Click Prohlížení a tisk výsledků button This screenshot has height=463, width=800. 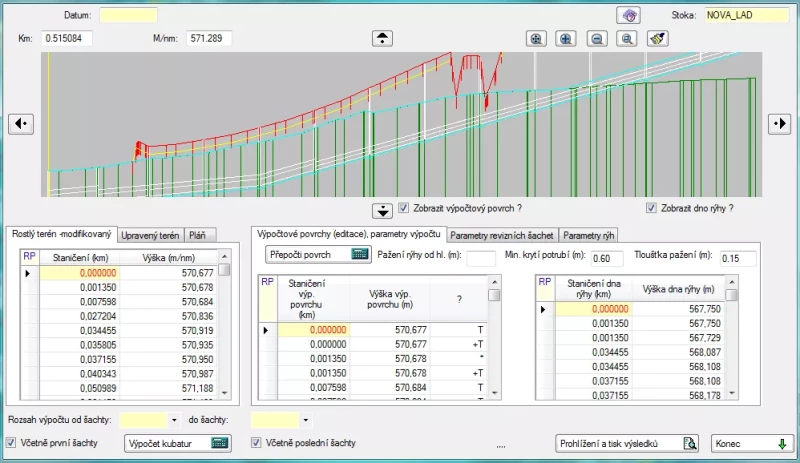coord(627,443)
